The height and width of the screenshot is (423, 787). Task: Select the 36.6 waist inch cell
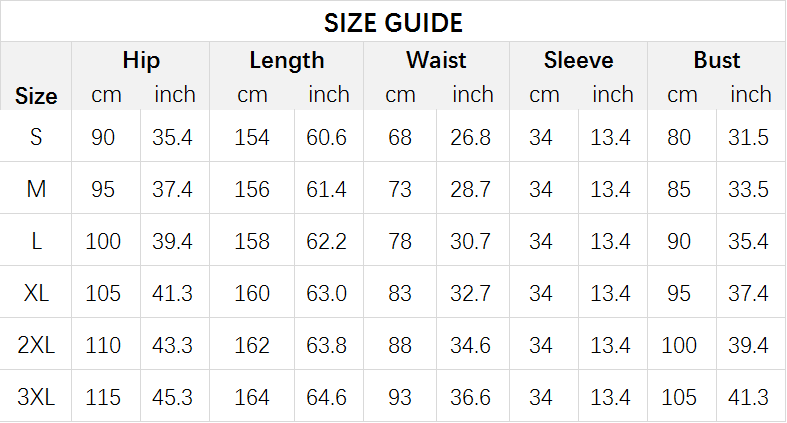[470, 397]
